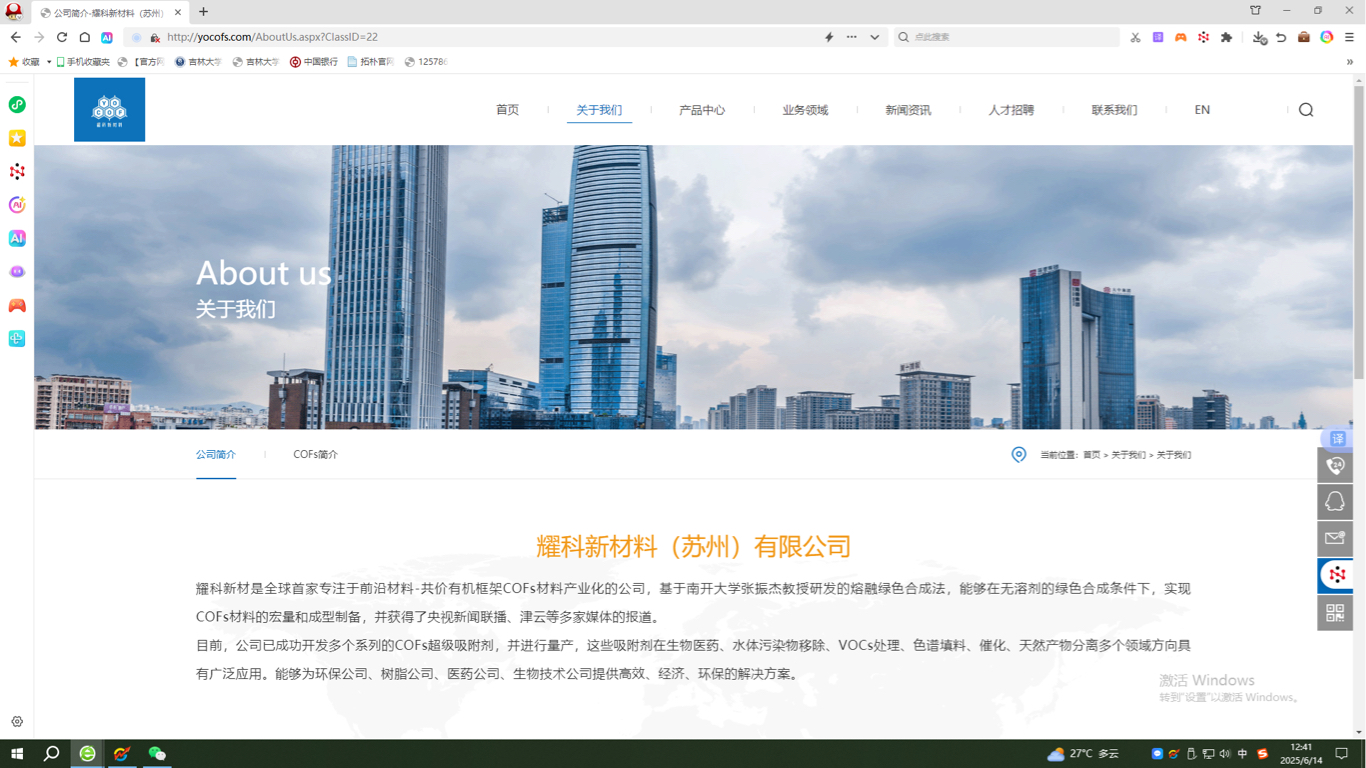Open 产品中心 navigation item
The width and height of the screenshot is (1366, 768).
pos(702,110)
